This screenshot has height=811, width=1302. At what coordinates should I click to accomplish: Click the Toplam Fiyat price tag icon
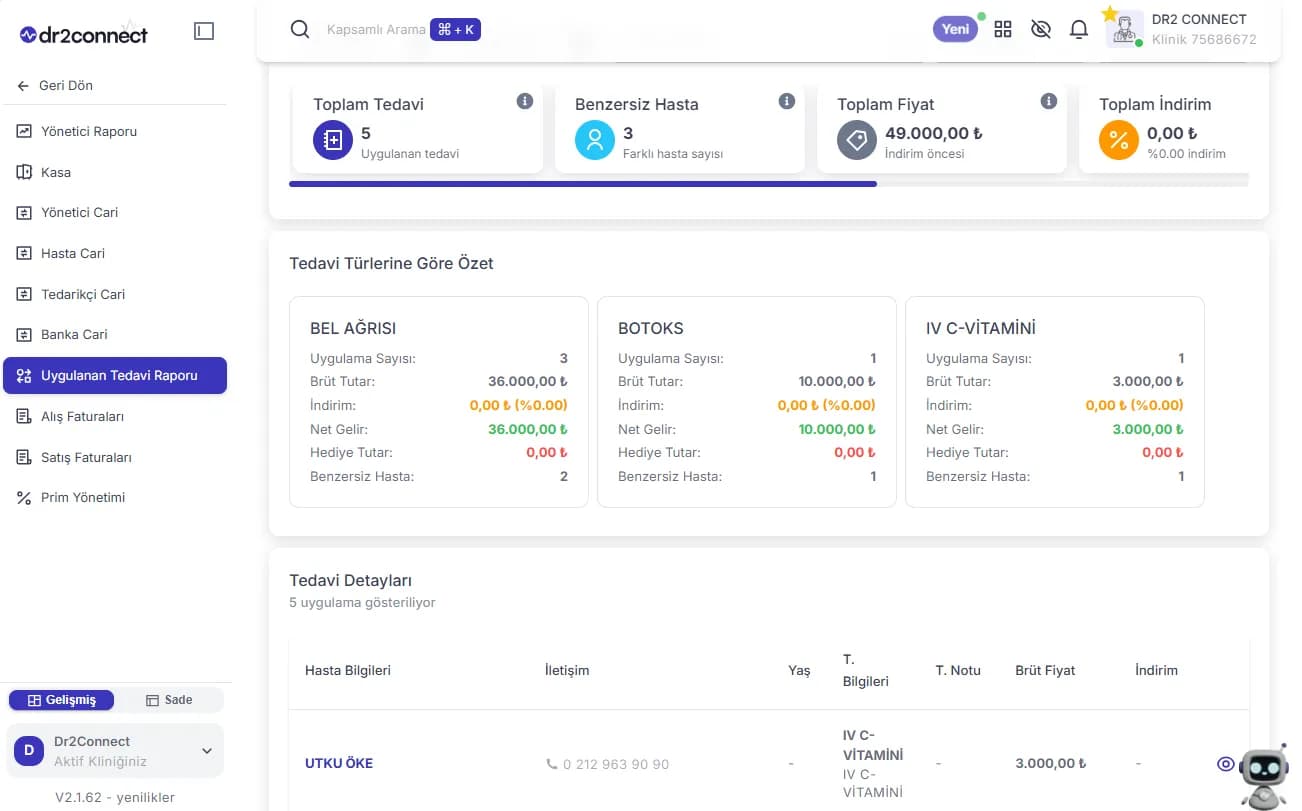(x=857, y=140)
